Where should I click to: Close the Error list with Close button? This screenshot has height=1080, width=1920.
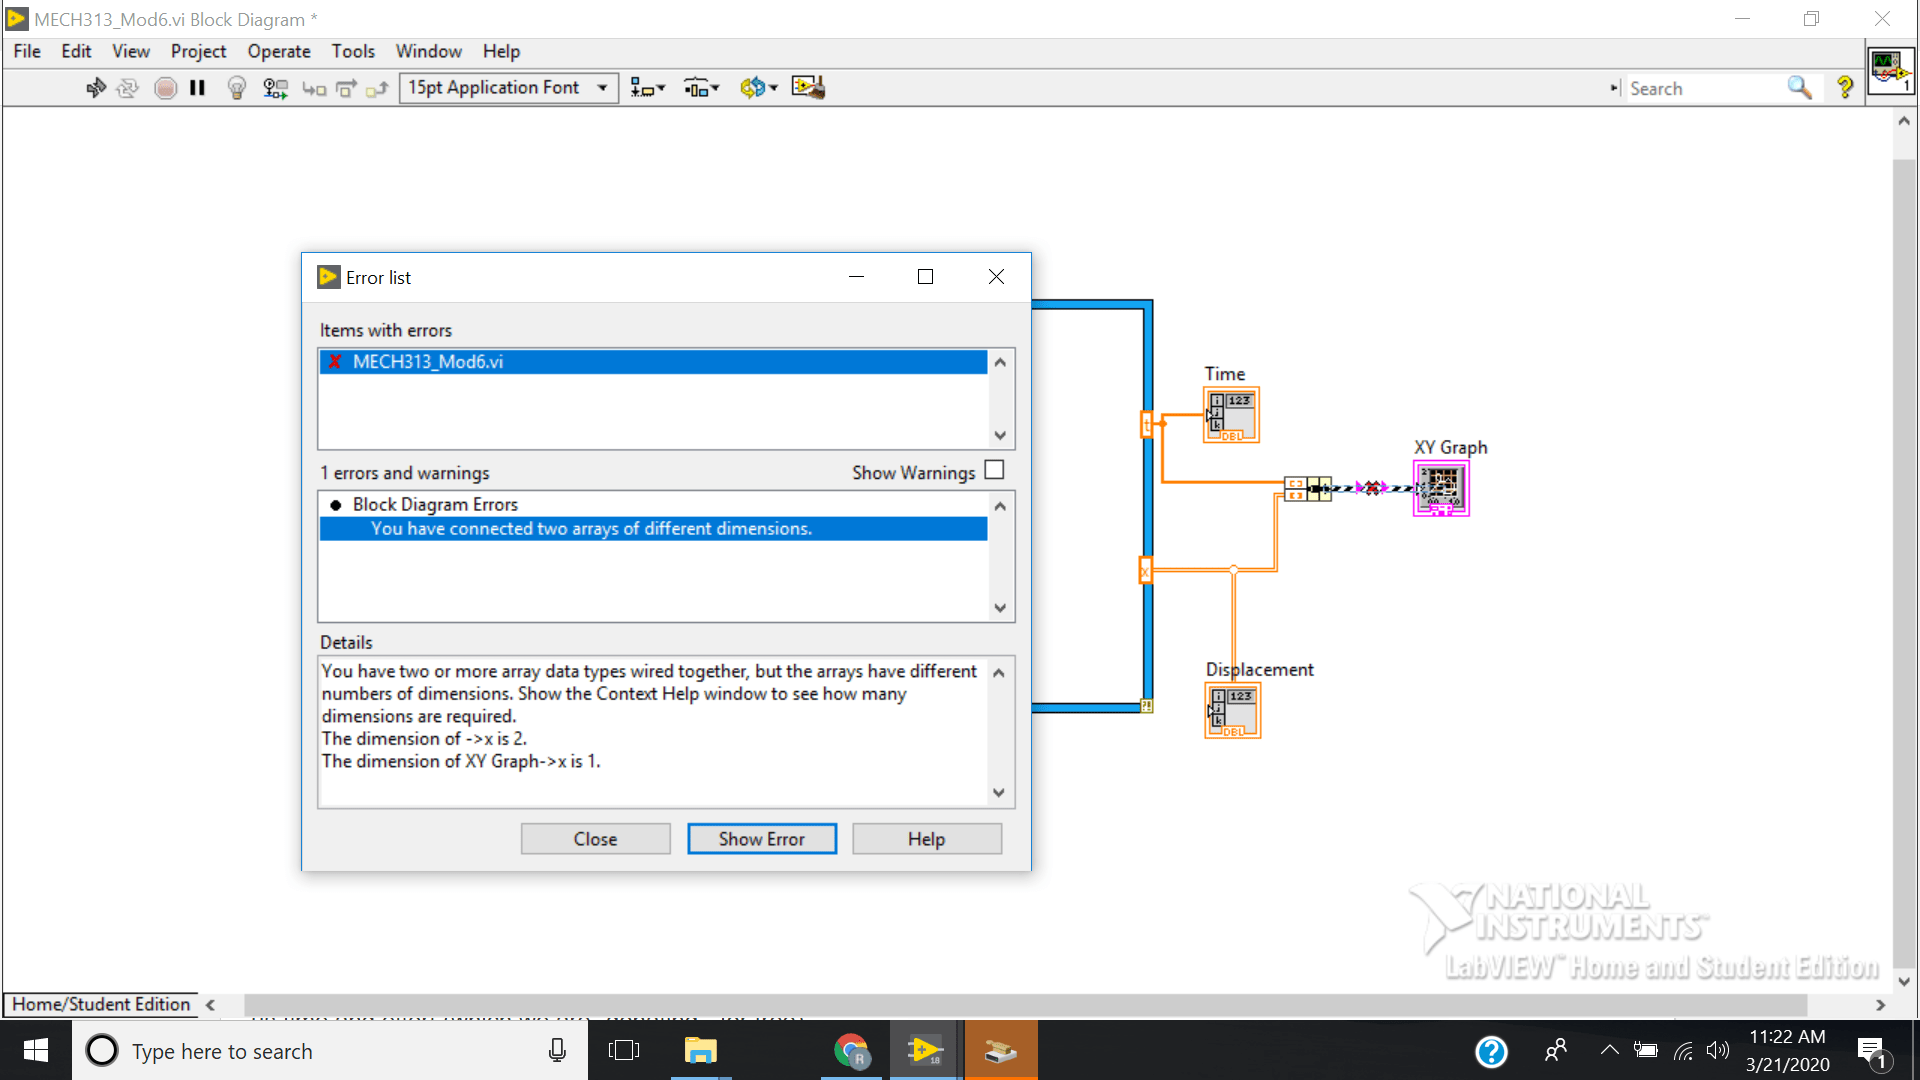[595, 839]
